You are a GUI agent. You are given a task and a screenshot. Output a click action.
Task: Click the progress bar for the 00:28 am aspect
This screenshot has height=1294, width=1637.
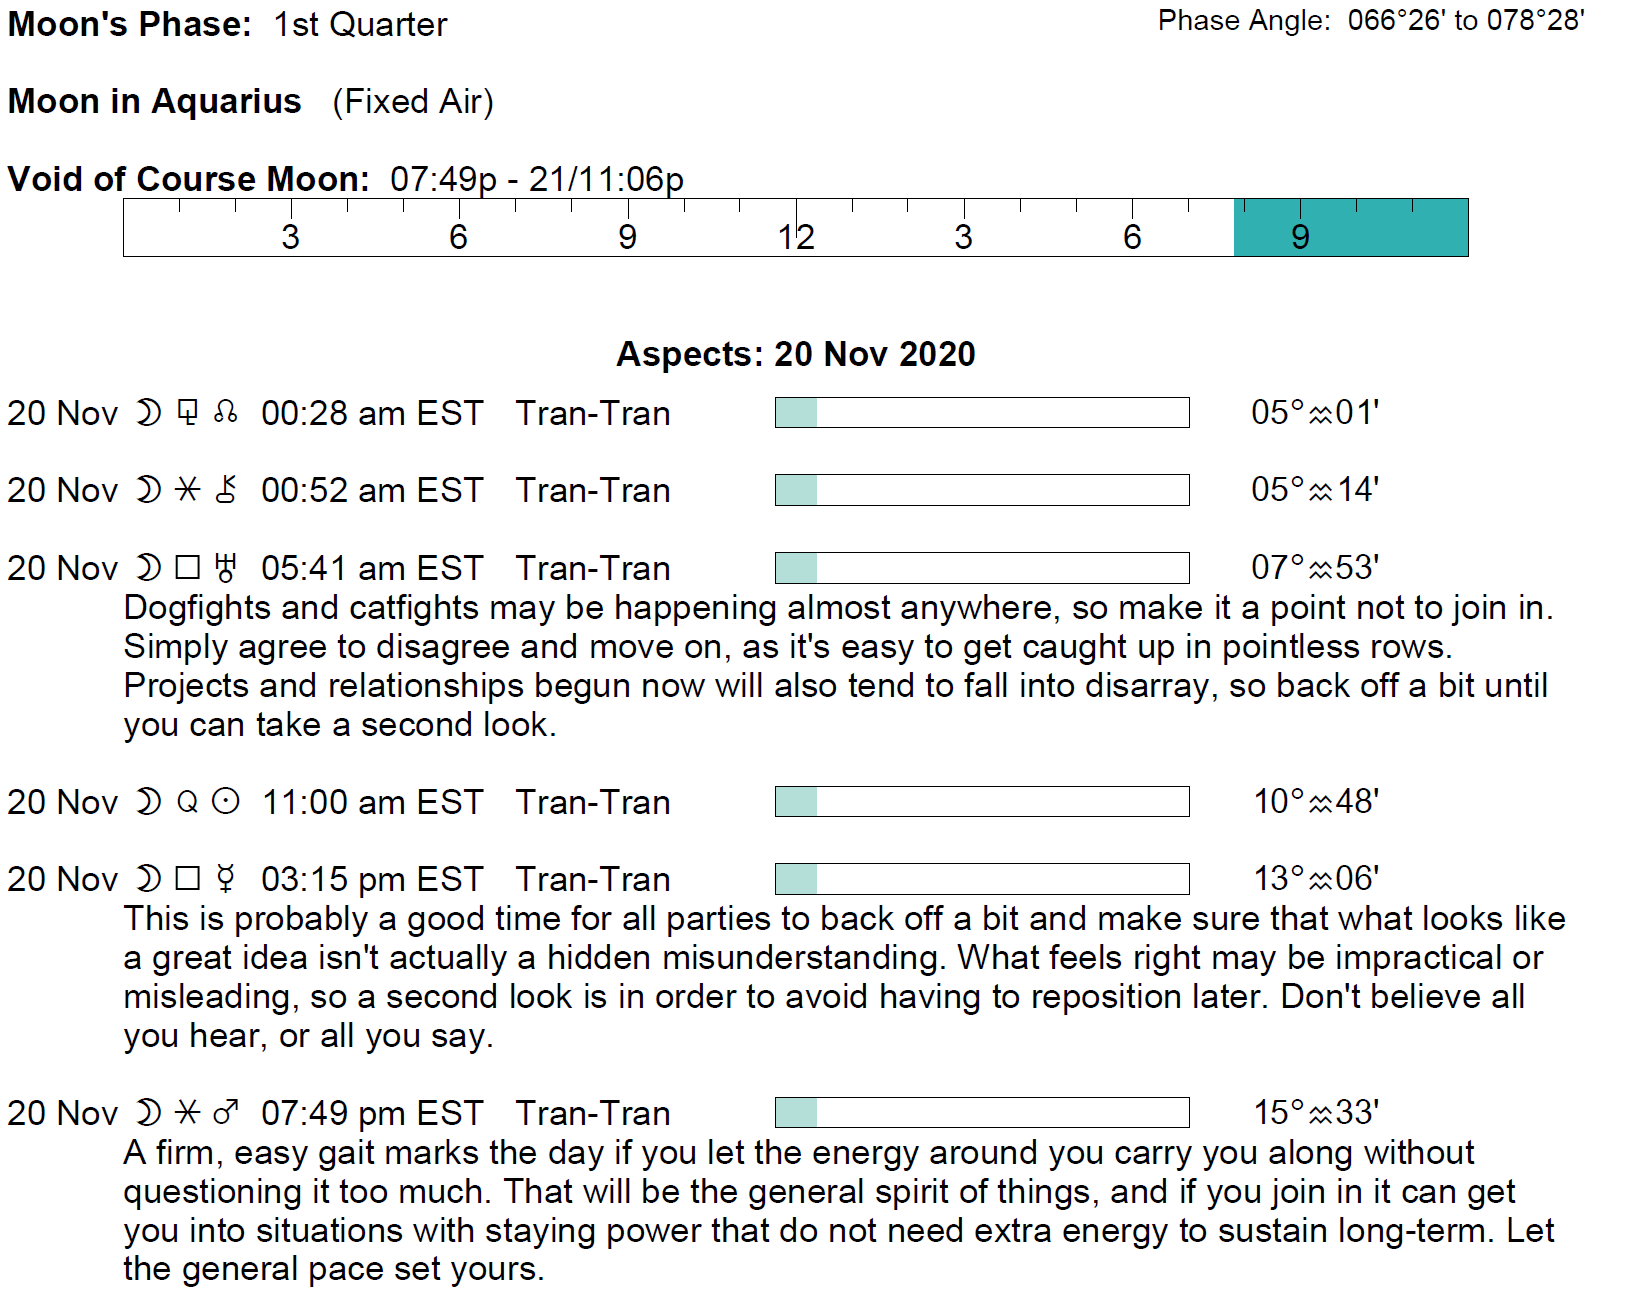point(981,412)
